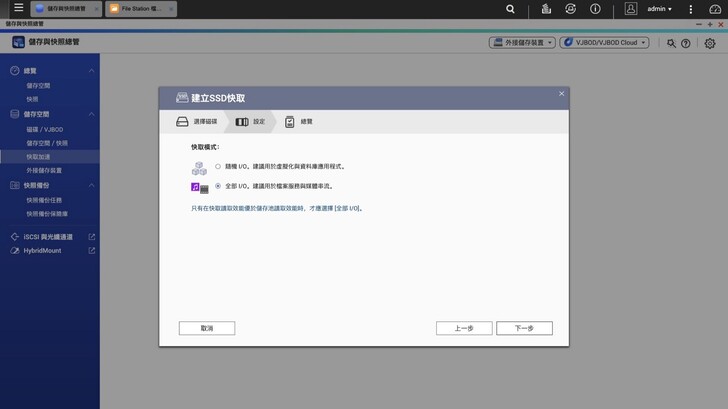Click the 下一步 button
This screenshot has width=728, height=409.
coord(524,328)
